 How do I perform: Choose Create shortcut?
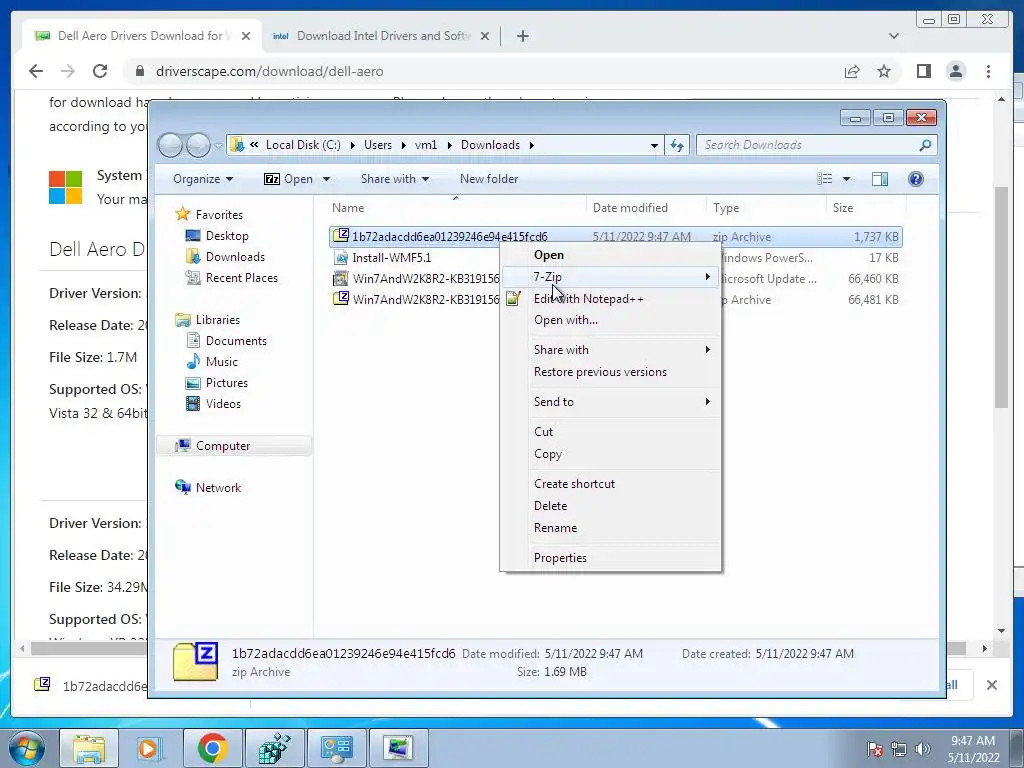(611, 484)
